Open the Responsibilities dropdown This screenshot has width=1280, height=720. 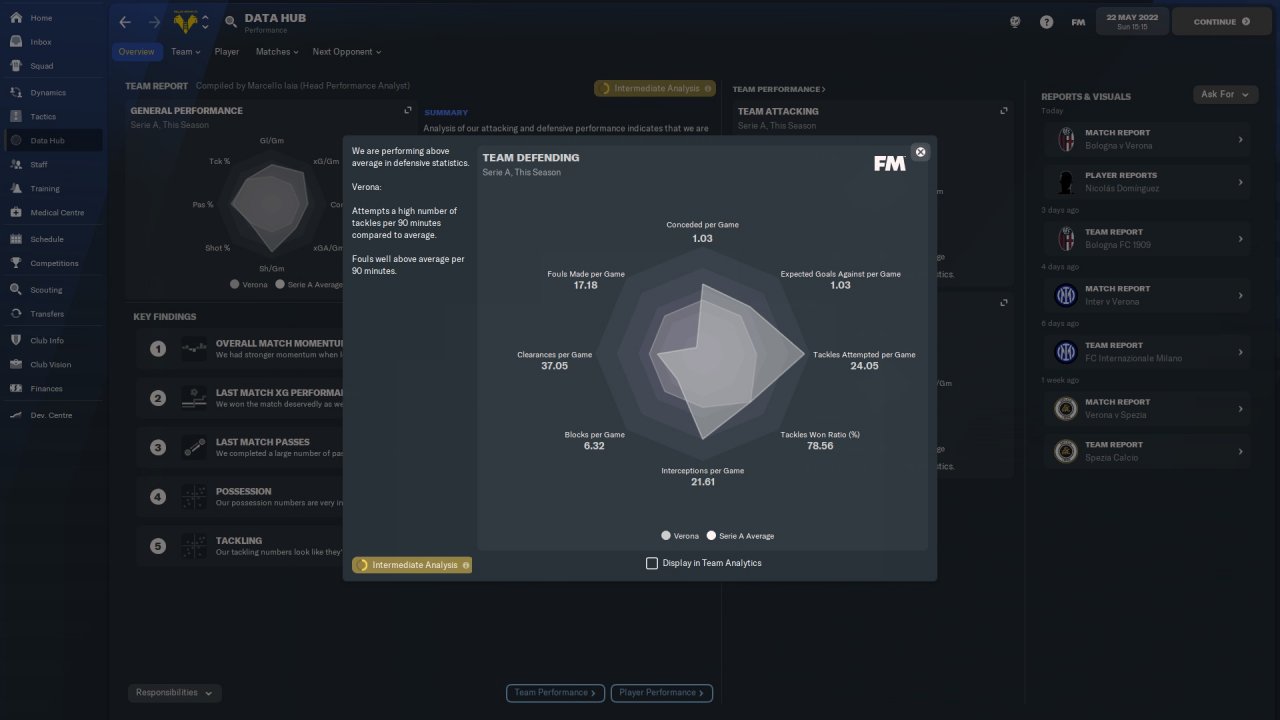175,693
